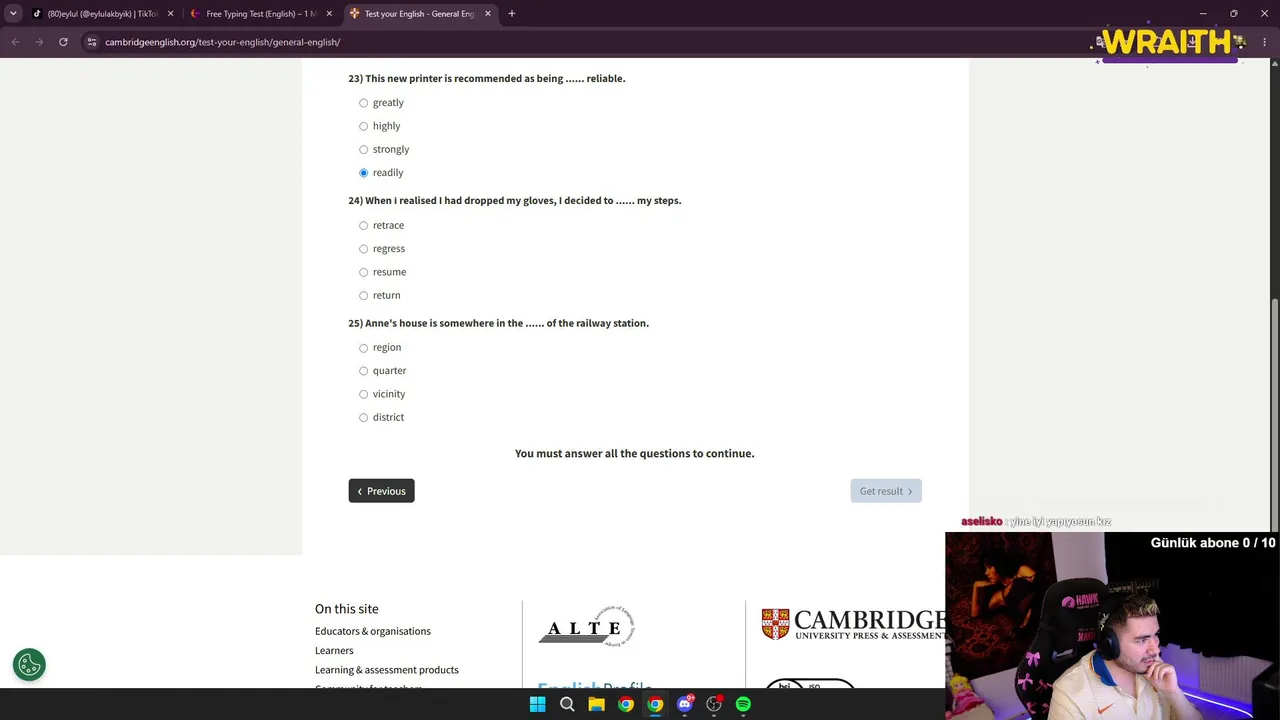This screenshot has width=1280, height=720.
Task: View site information icon in address bar
Action: tap(91, 42)
